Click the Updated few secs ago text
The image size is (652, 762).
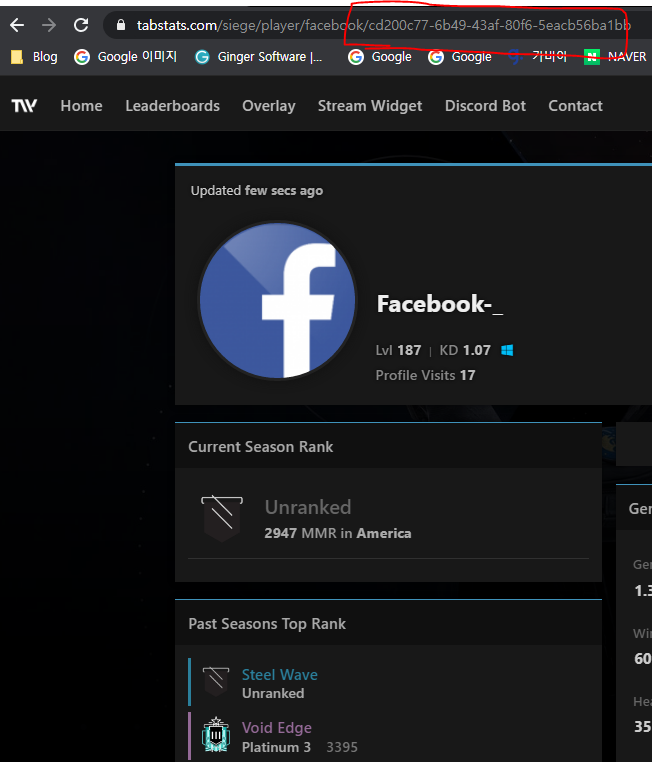coord(257,190)
